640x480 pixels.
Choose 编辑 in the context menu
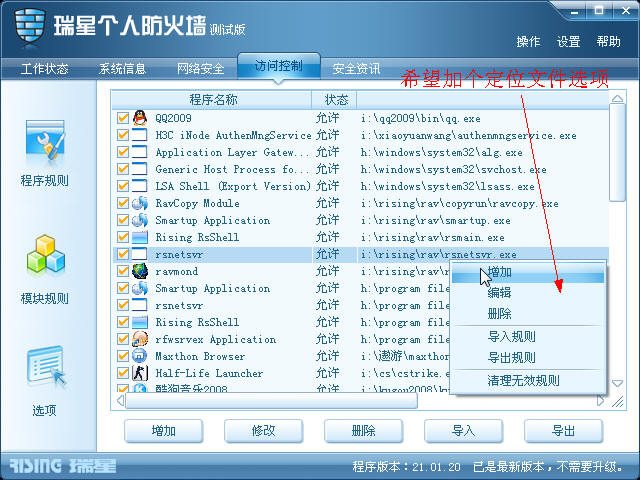(528, 293)
